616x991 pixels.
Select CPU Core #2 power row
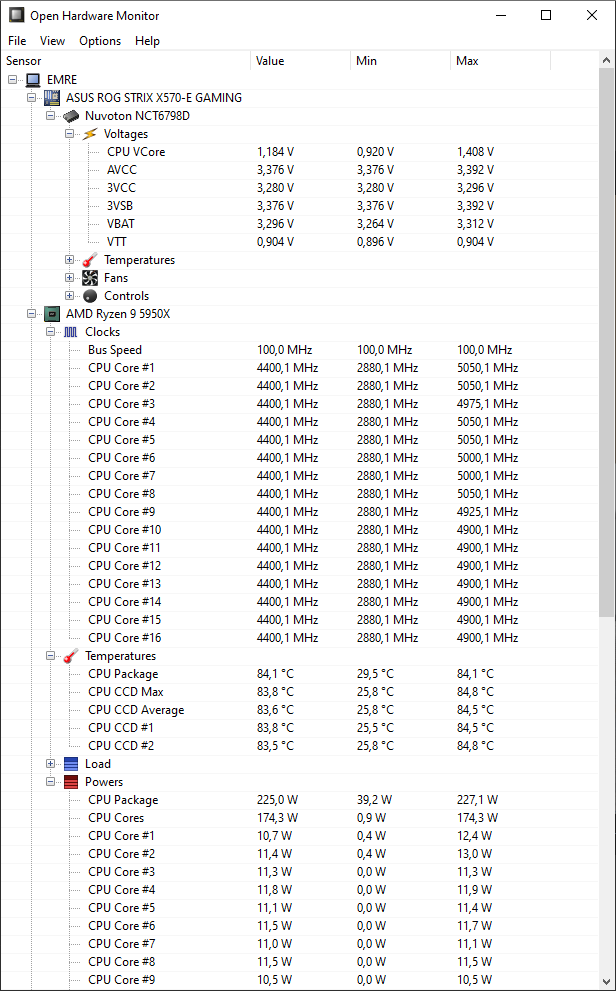(x=299, y=854)
